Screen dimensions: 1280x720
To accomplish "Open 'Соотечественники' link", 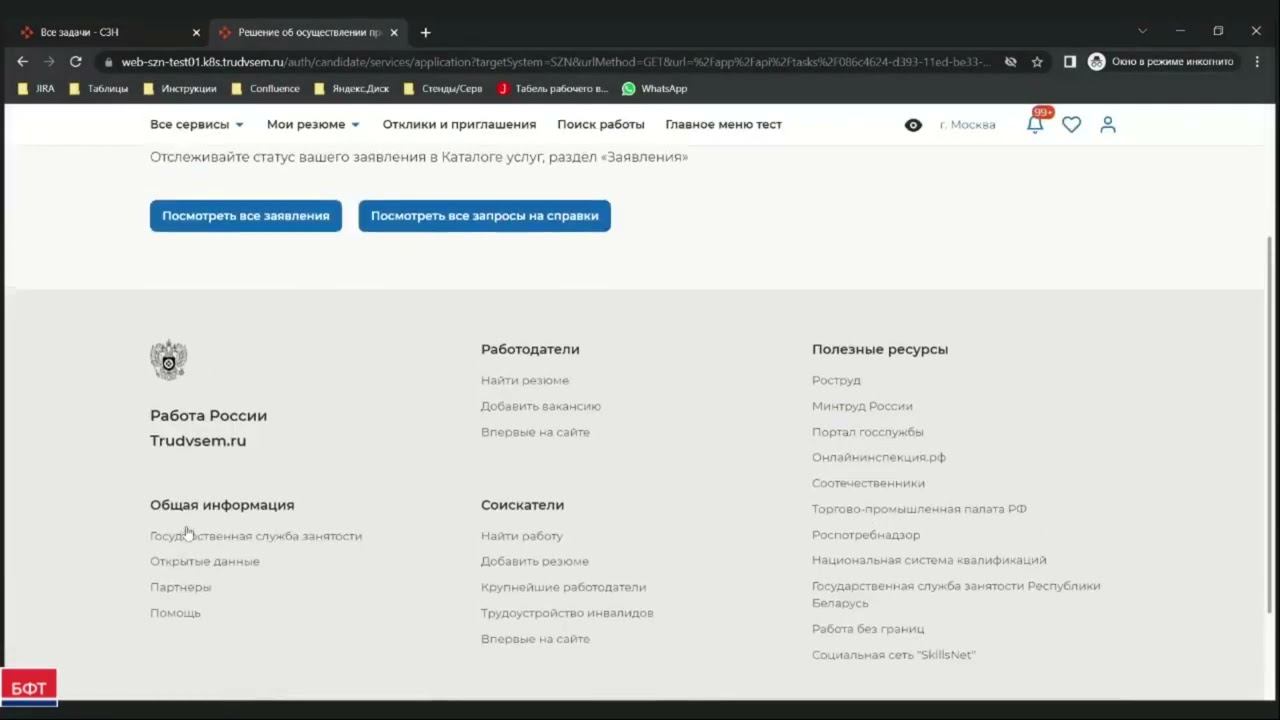I will 868,483.
